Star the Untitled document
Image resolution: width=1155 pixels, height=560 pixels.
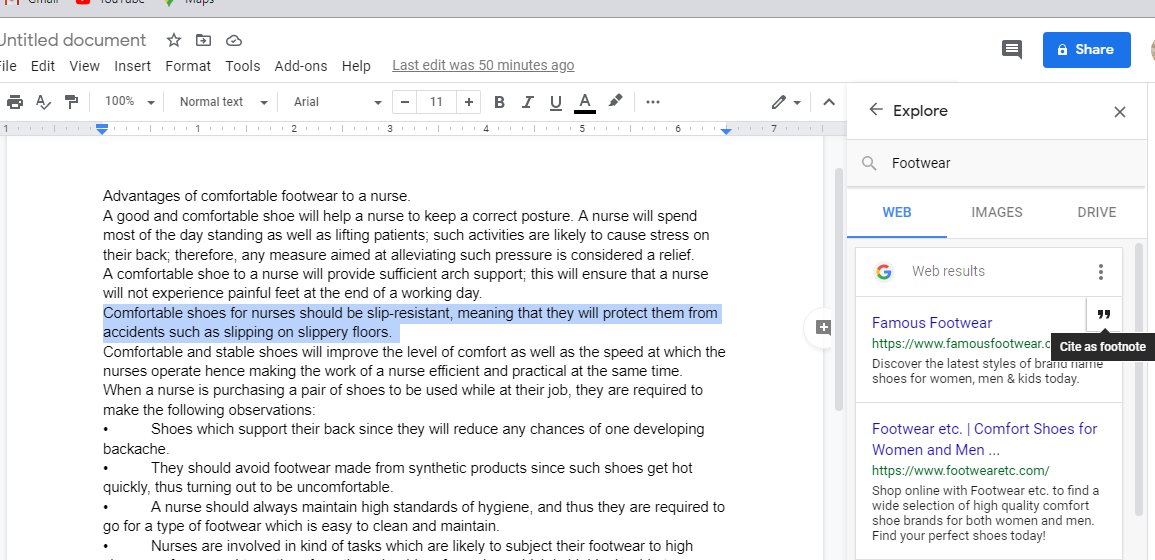[x=174, y=41]
